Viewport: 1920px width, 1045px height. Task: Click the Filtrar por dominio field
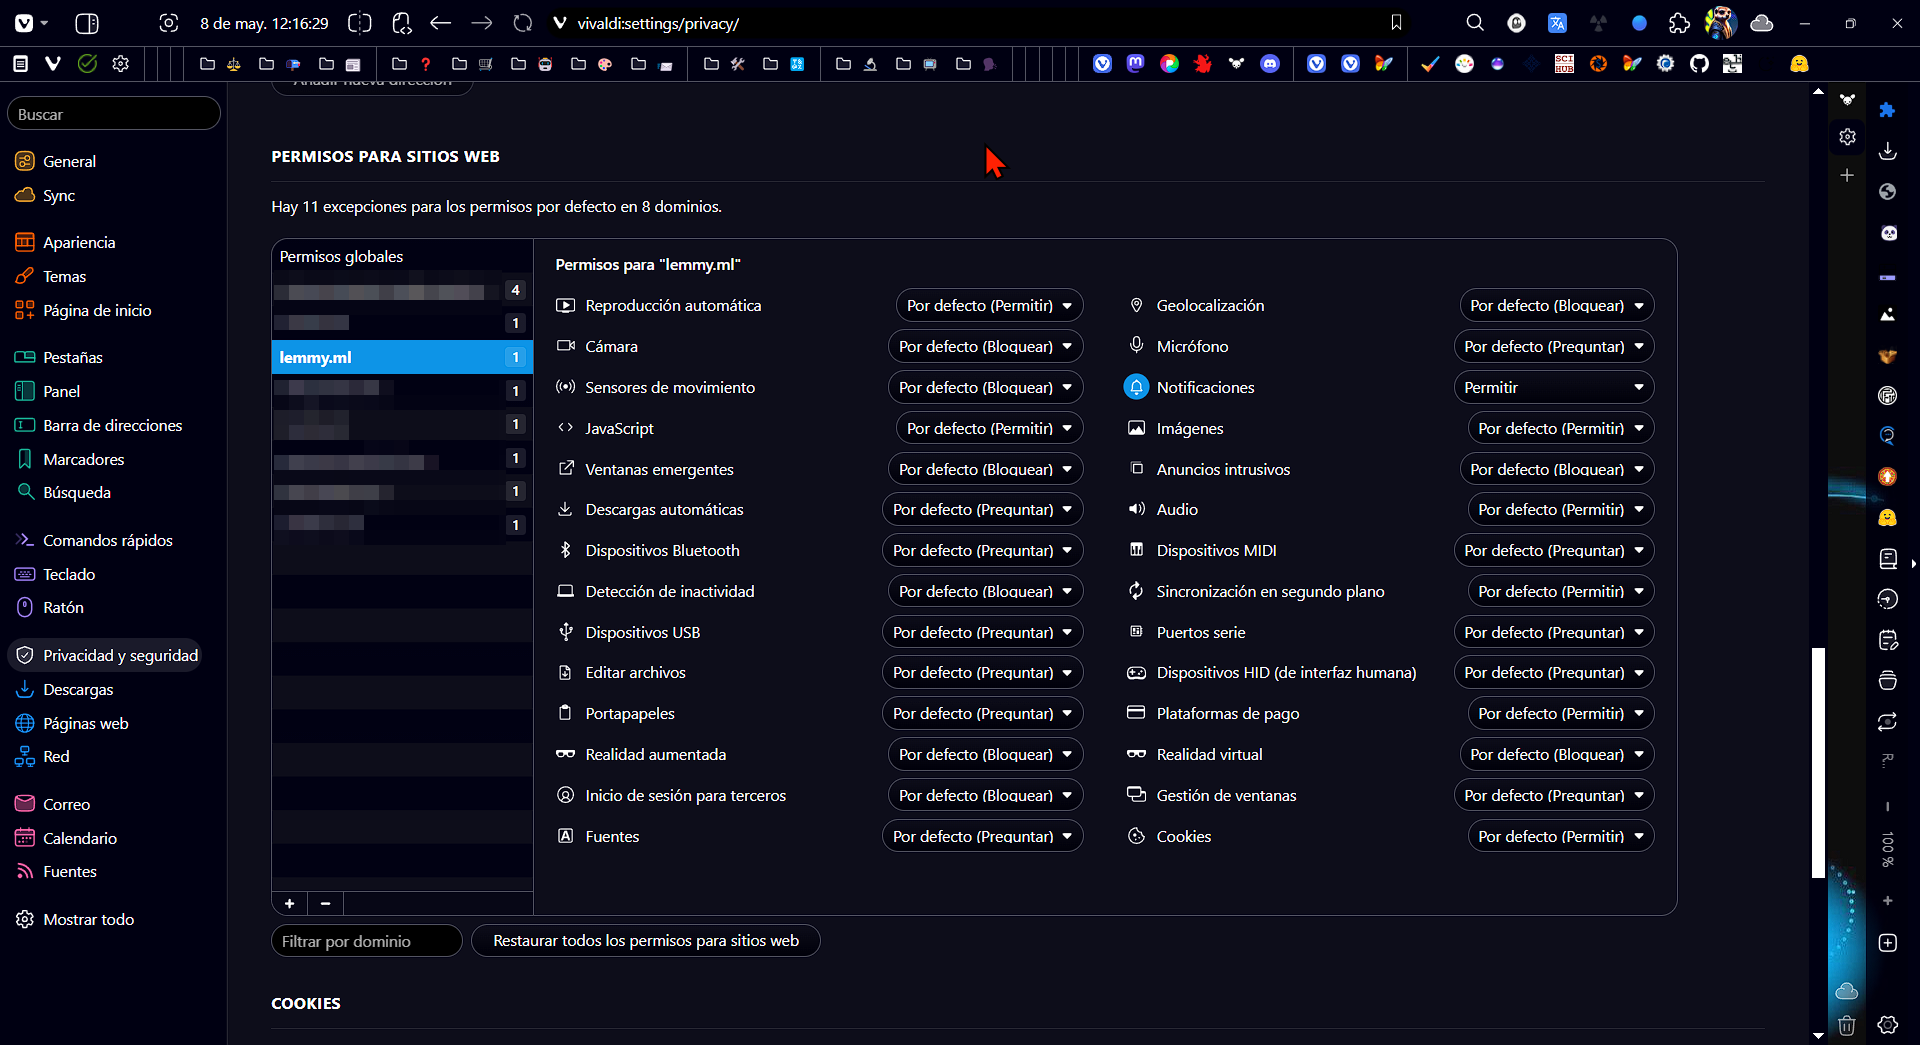[x=366, y=941]
